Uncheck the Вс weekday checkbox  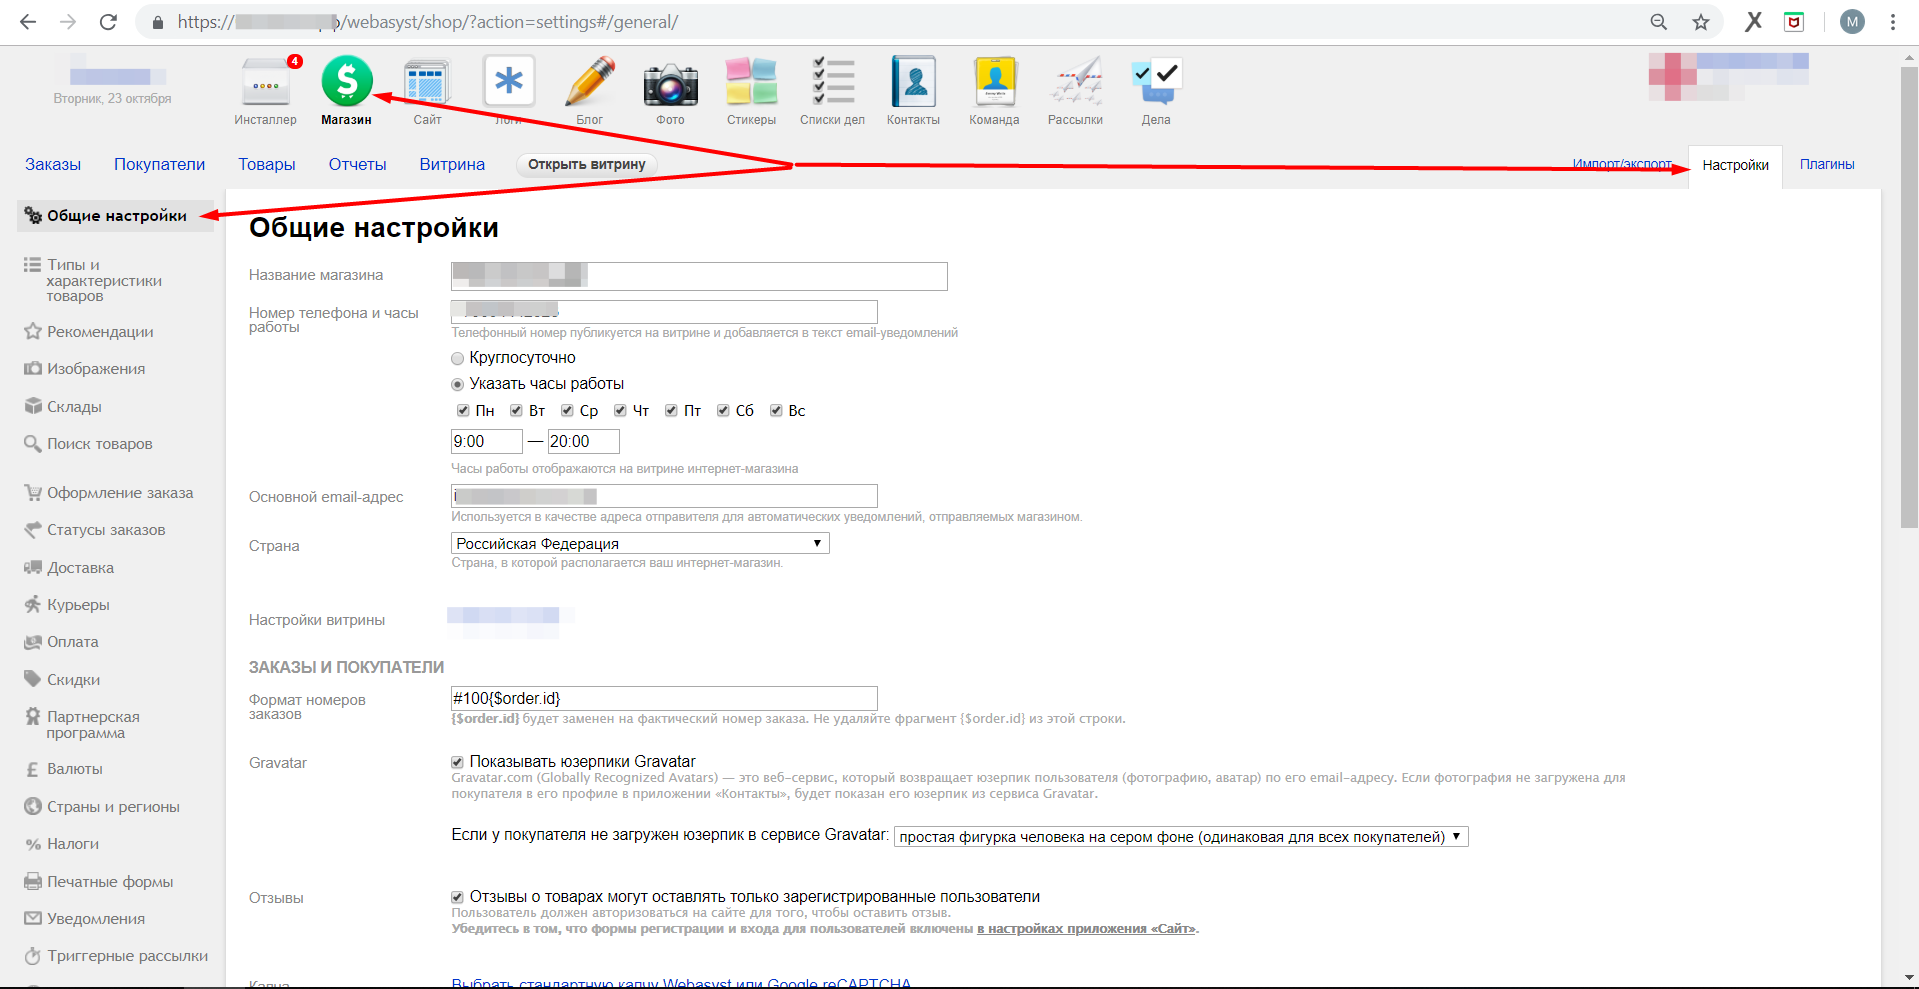(x=776, y=411)
